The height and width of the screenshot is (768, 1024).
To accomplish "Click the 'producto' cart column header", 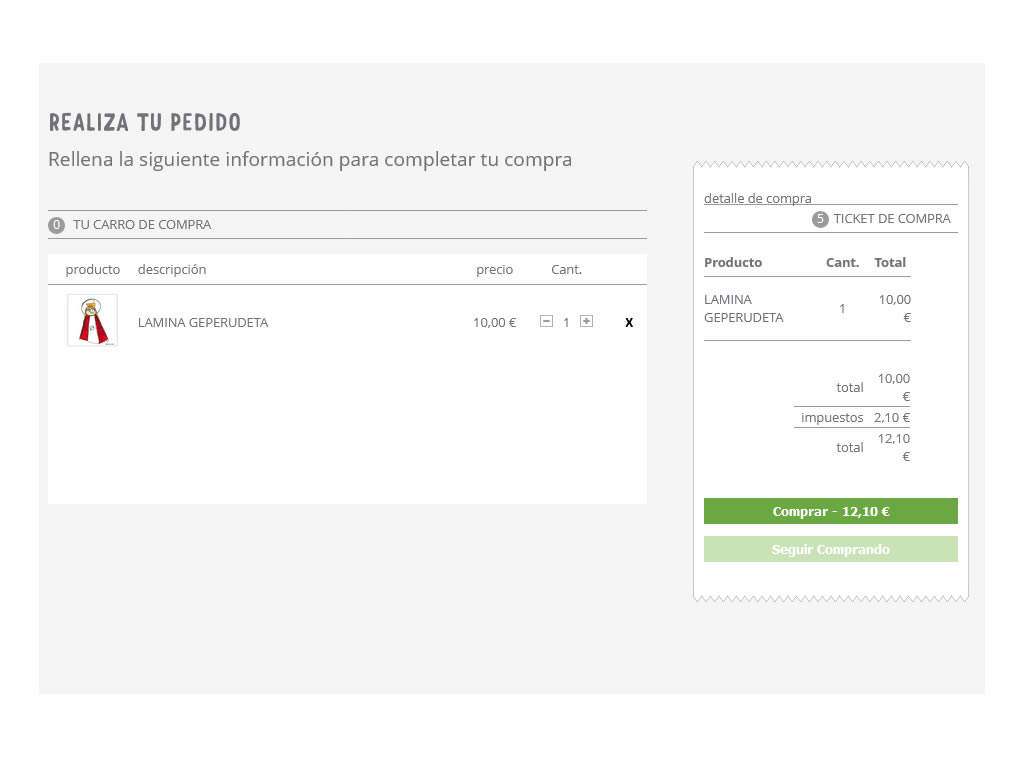I will tap(93, 270).
